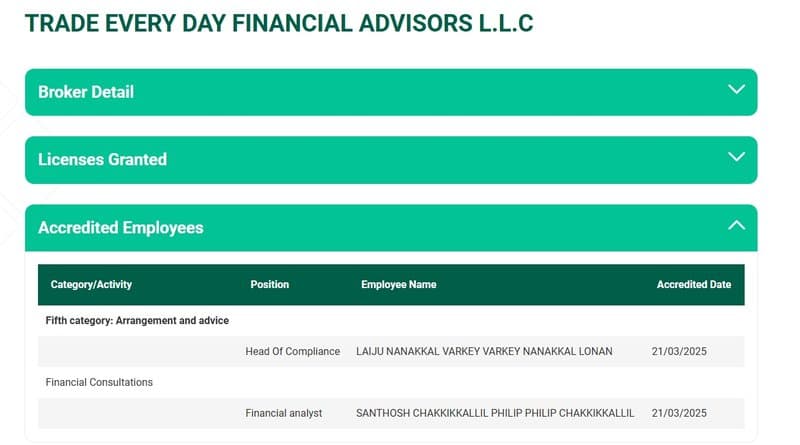Click Santhosh's accredited date 21/03/2025
The height and width of the screenshot is (445, 800).
pos(679,413)
